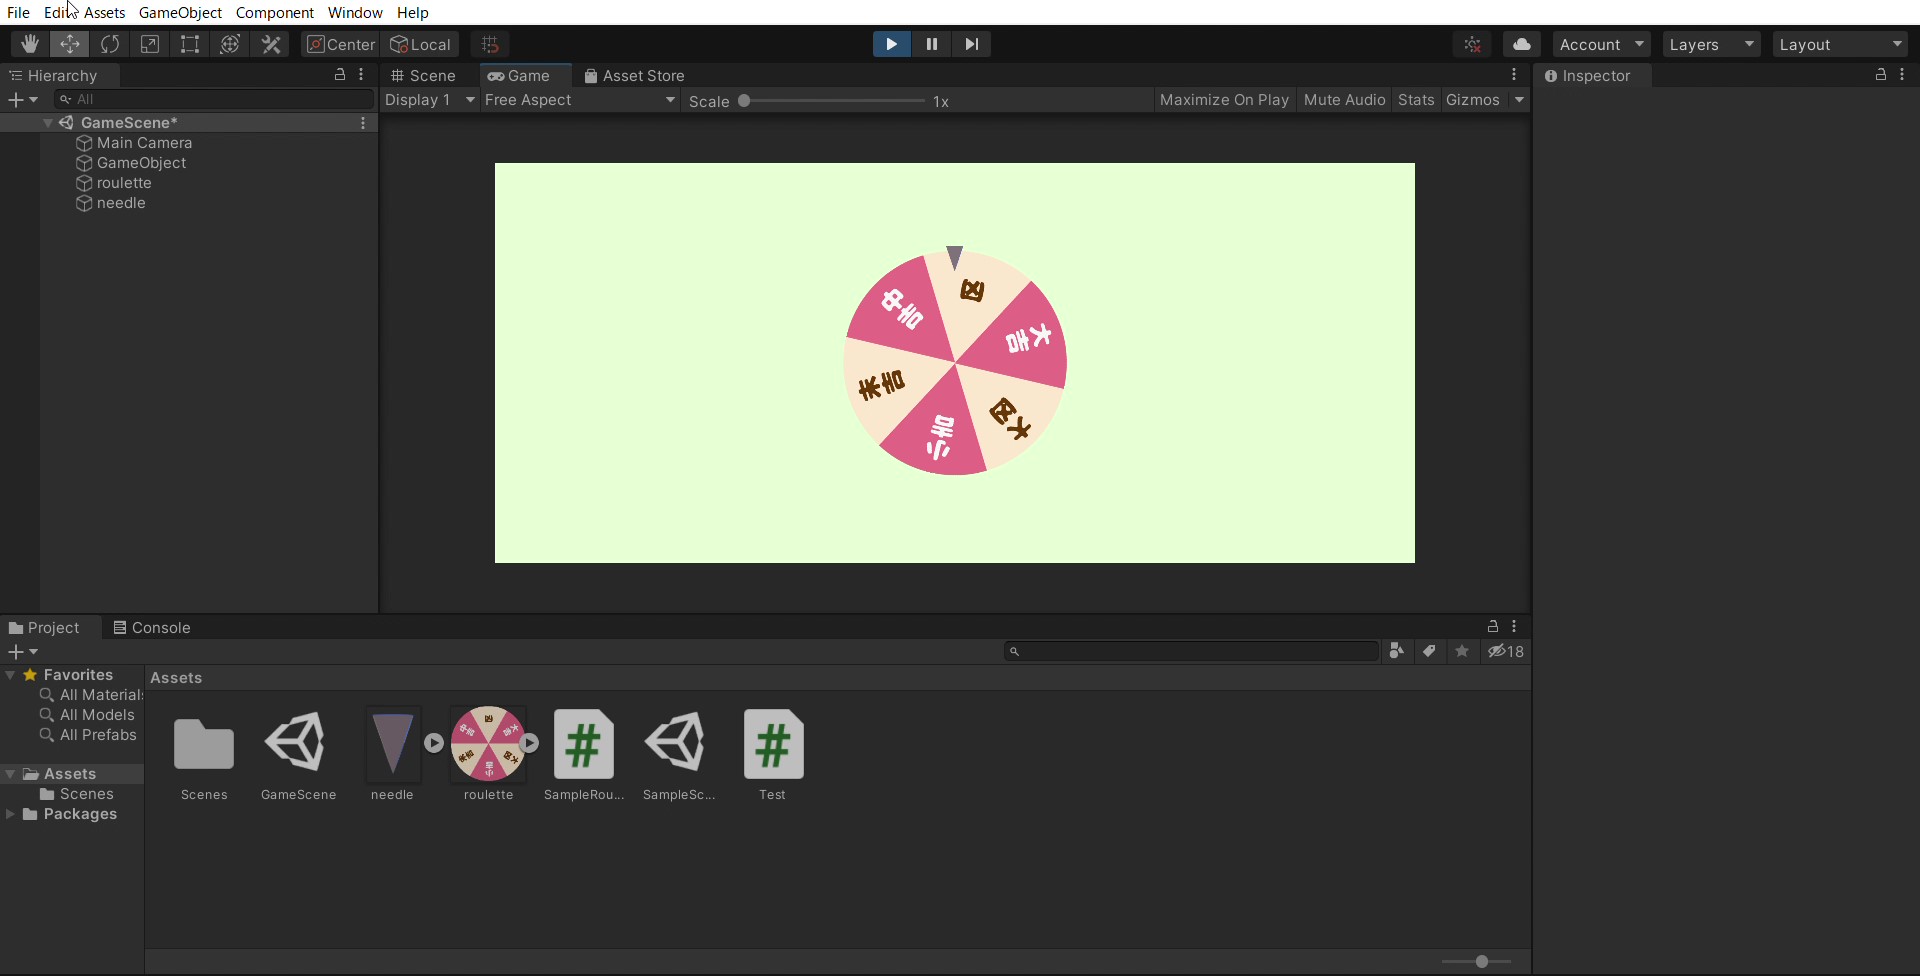Viewport: 1920px width, 976px height.
Task: Open the GameObject menu
Action: 180,12
